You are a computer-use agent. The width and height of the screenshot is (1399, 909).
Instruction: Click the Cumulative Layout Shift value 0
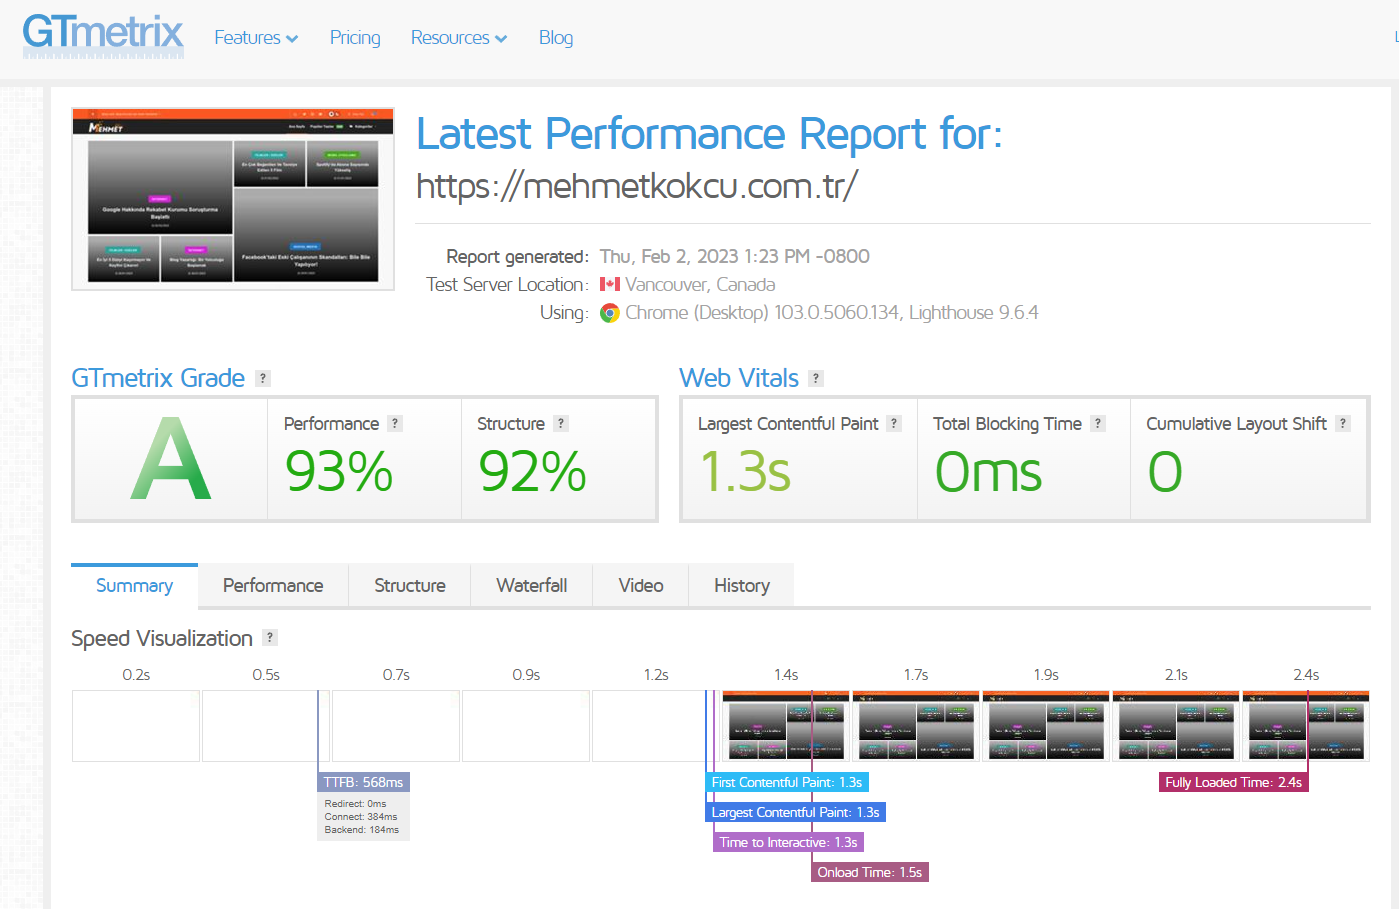tap(1165, 471)
